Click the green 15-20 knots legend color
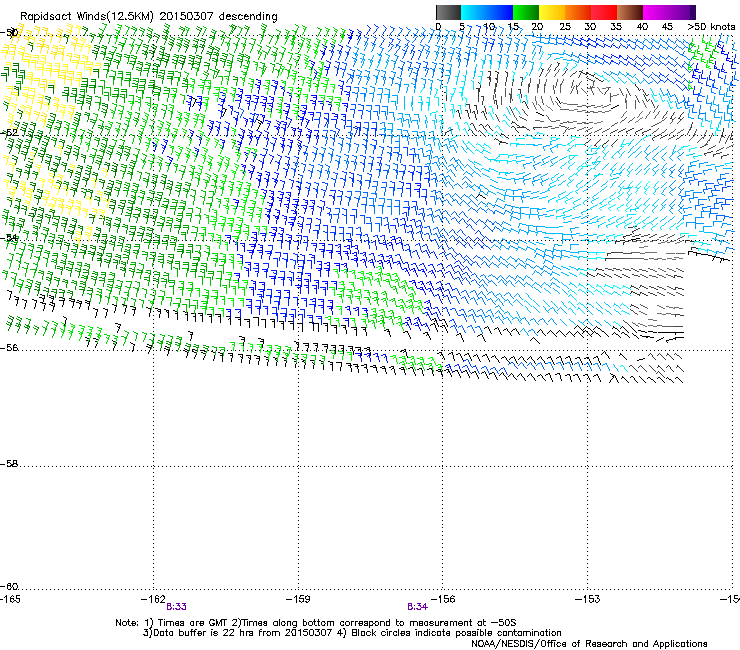The width and height of the screenshot is (740, 650). [x=526, y=12]
